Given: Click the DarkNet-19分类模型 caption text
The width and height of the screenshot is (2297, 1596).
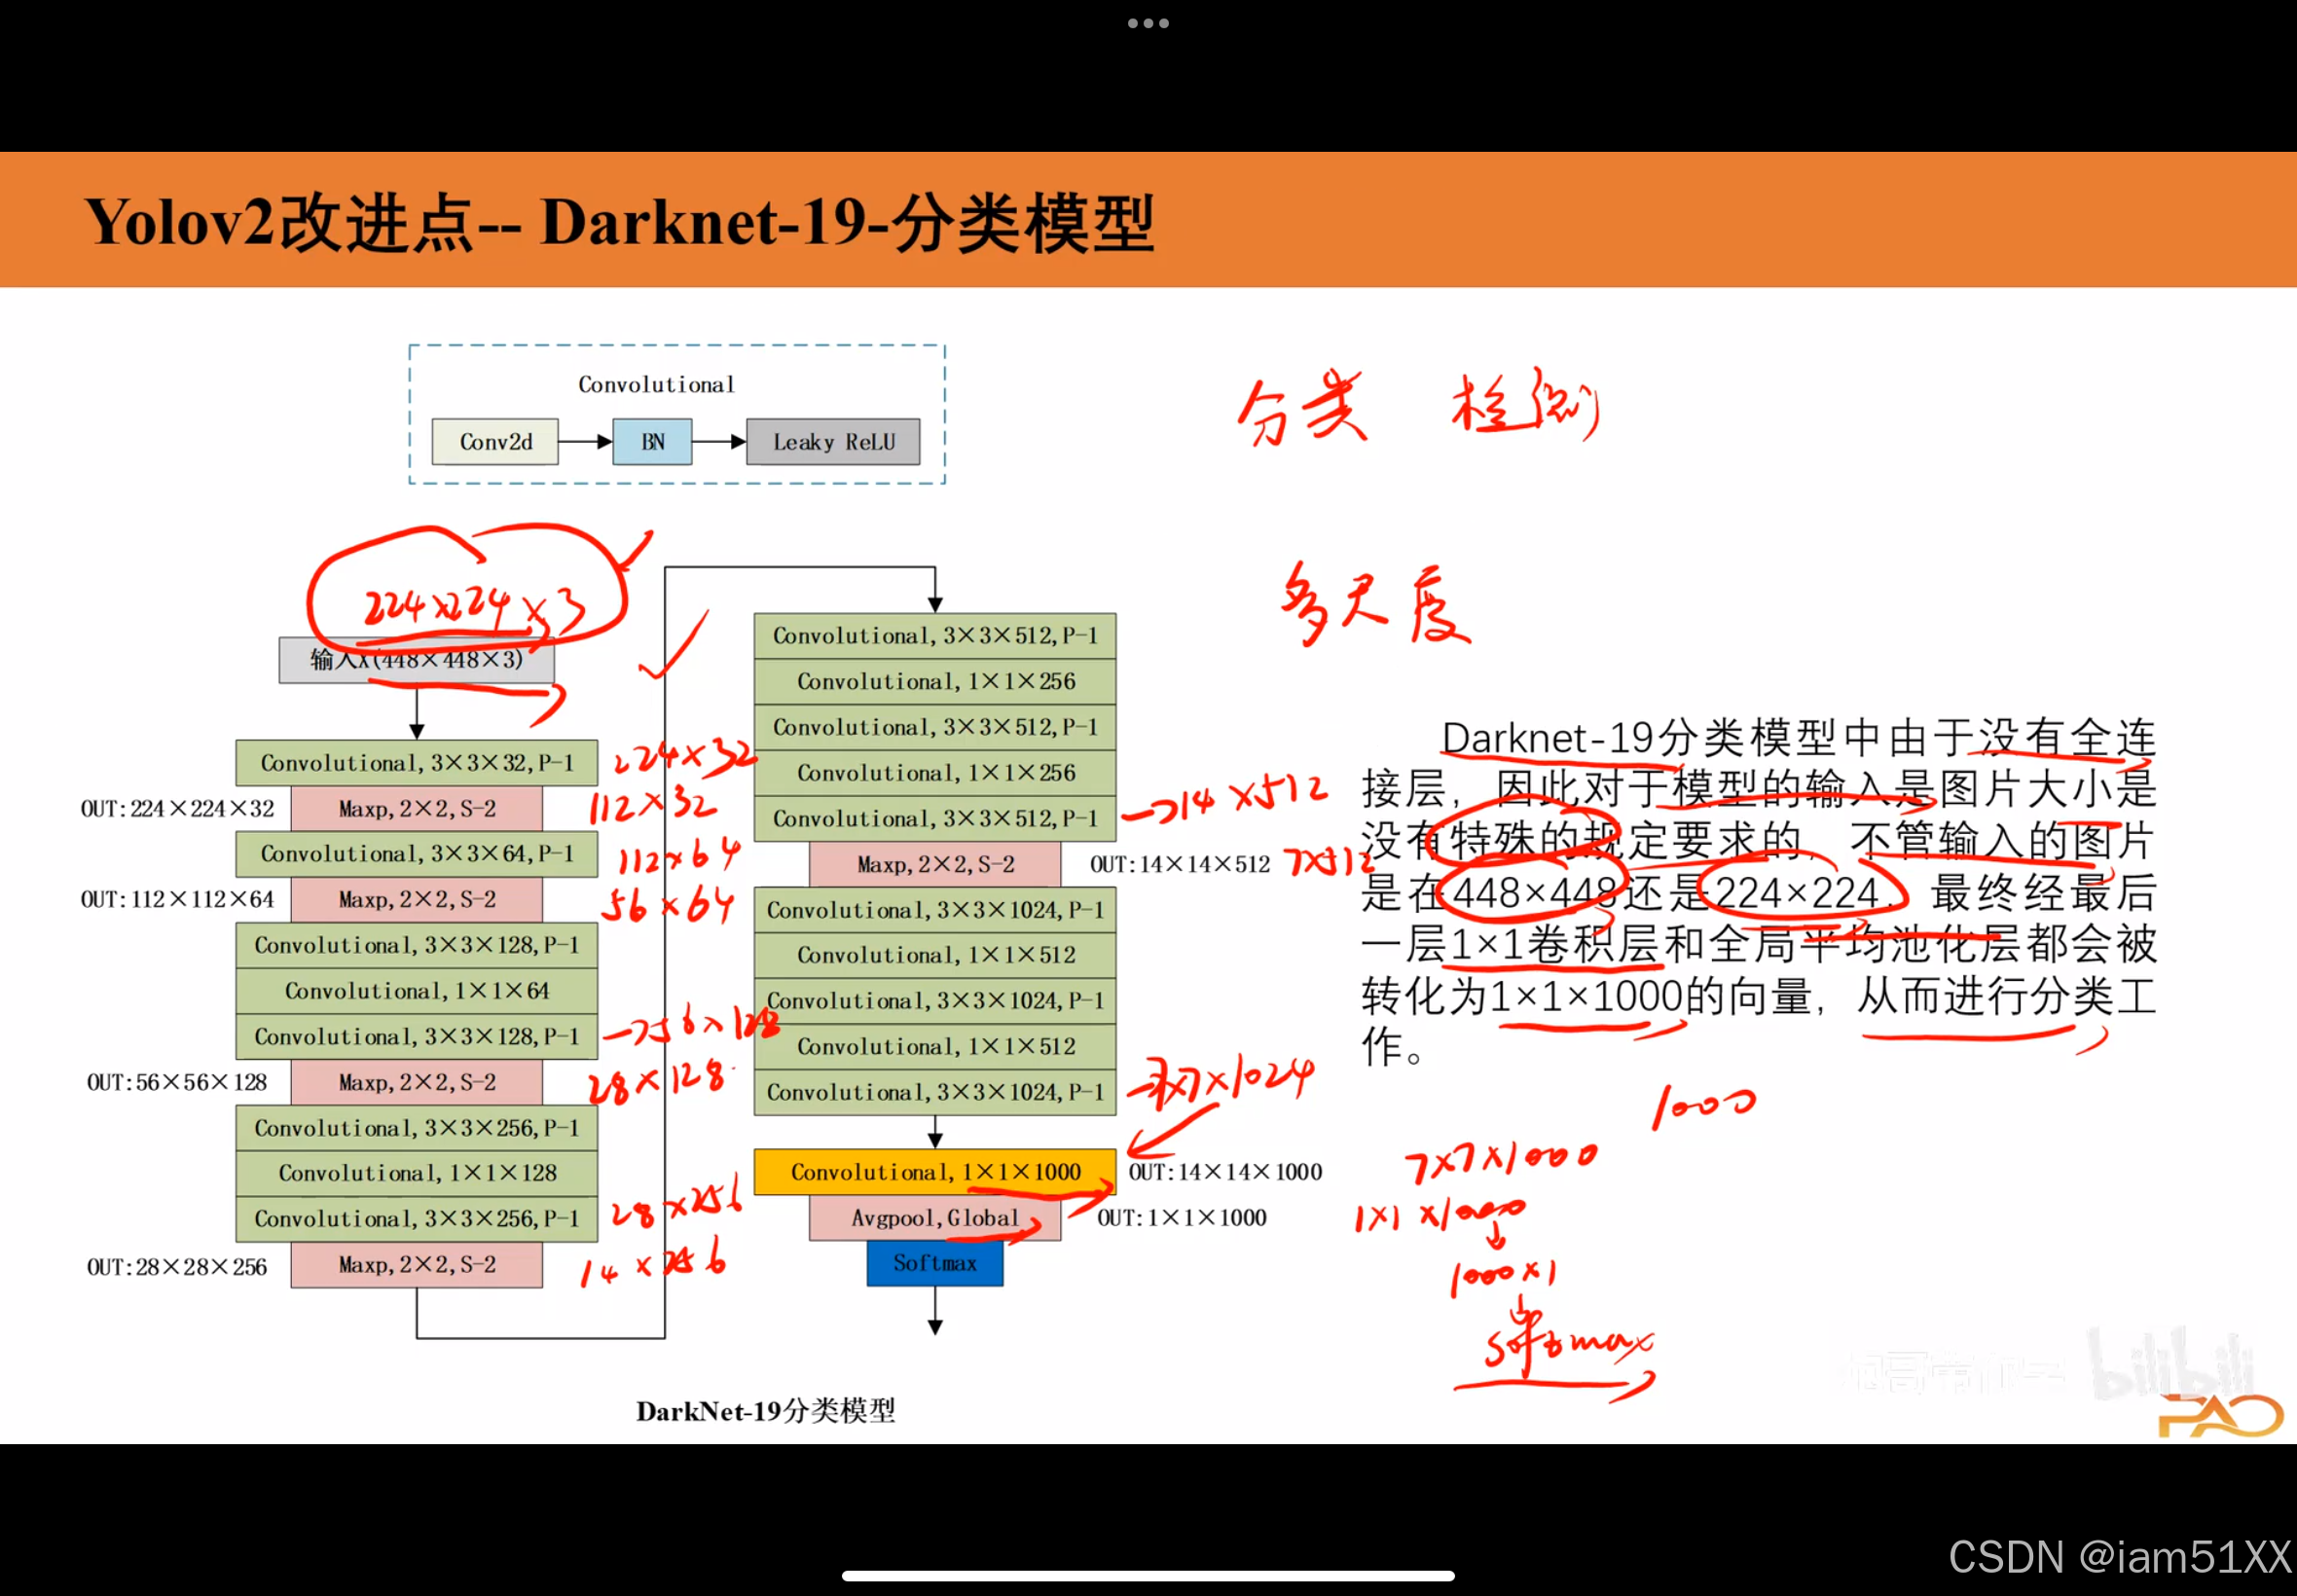Looking at the screenshot, I should coord(767,1412).
